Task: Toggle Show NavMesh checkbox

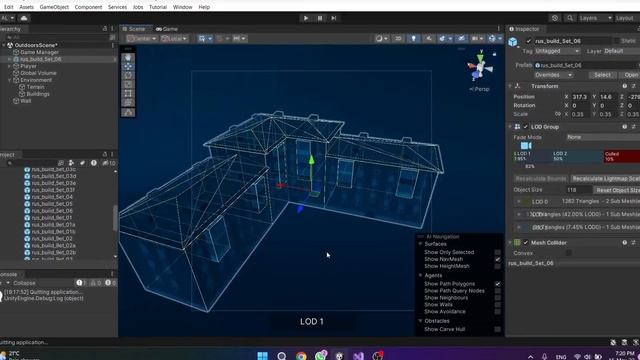Action: click(498, 259)
